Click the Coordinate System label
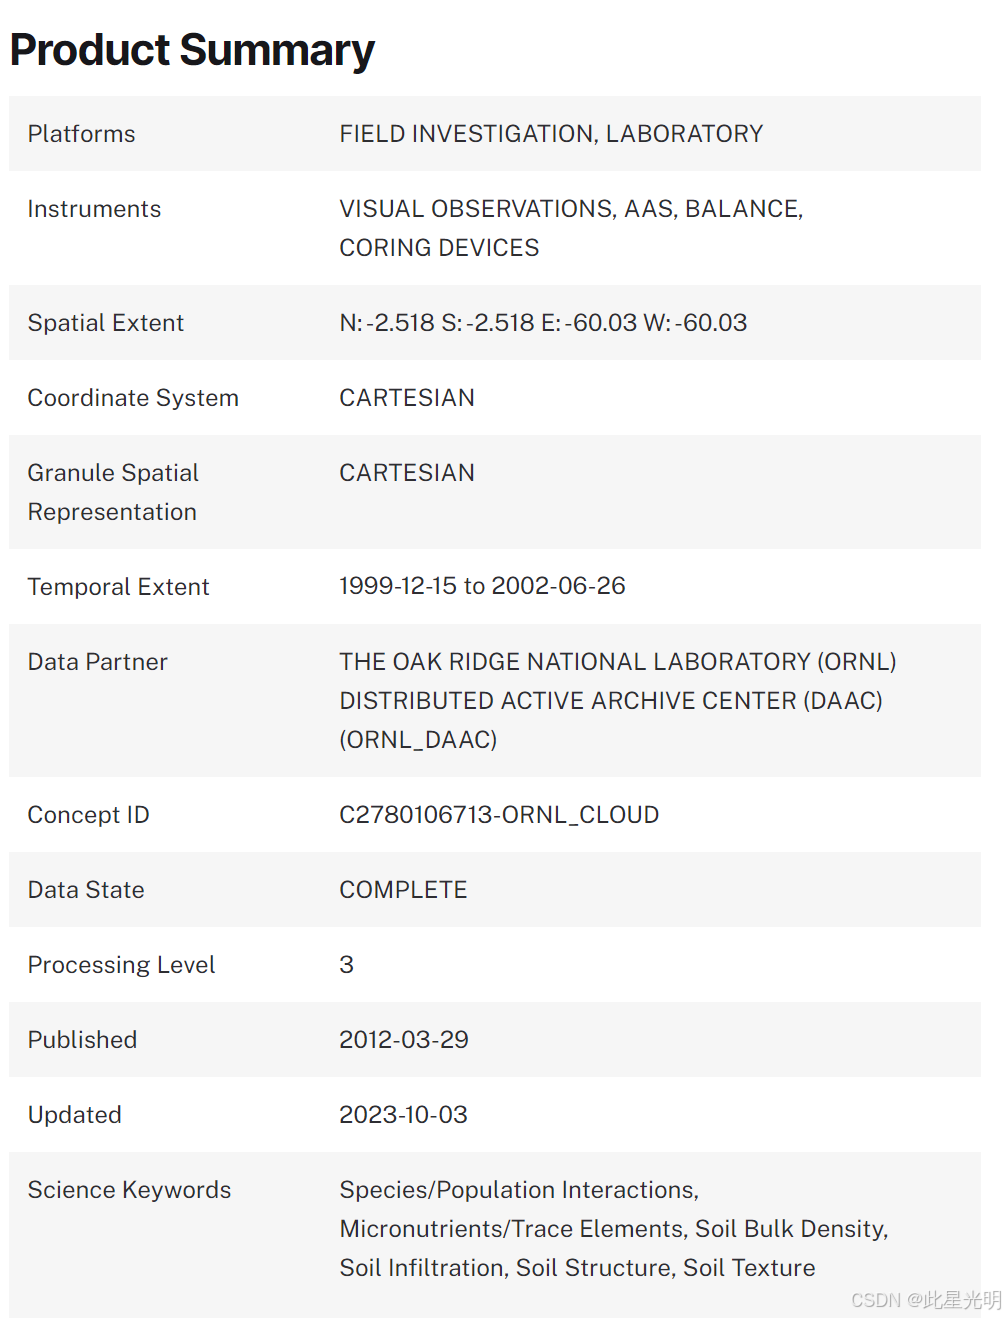The height and width of the screenshot is (1318, 1006). [x=133, y=398]
